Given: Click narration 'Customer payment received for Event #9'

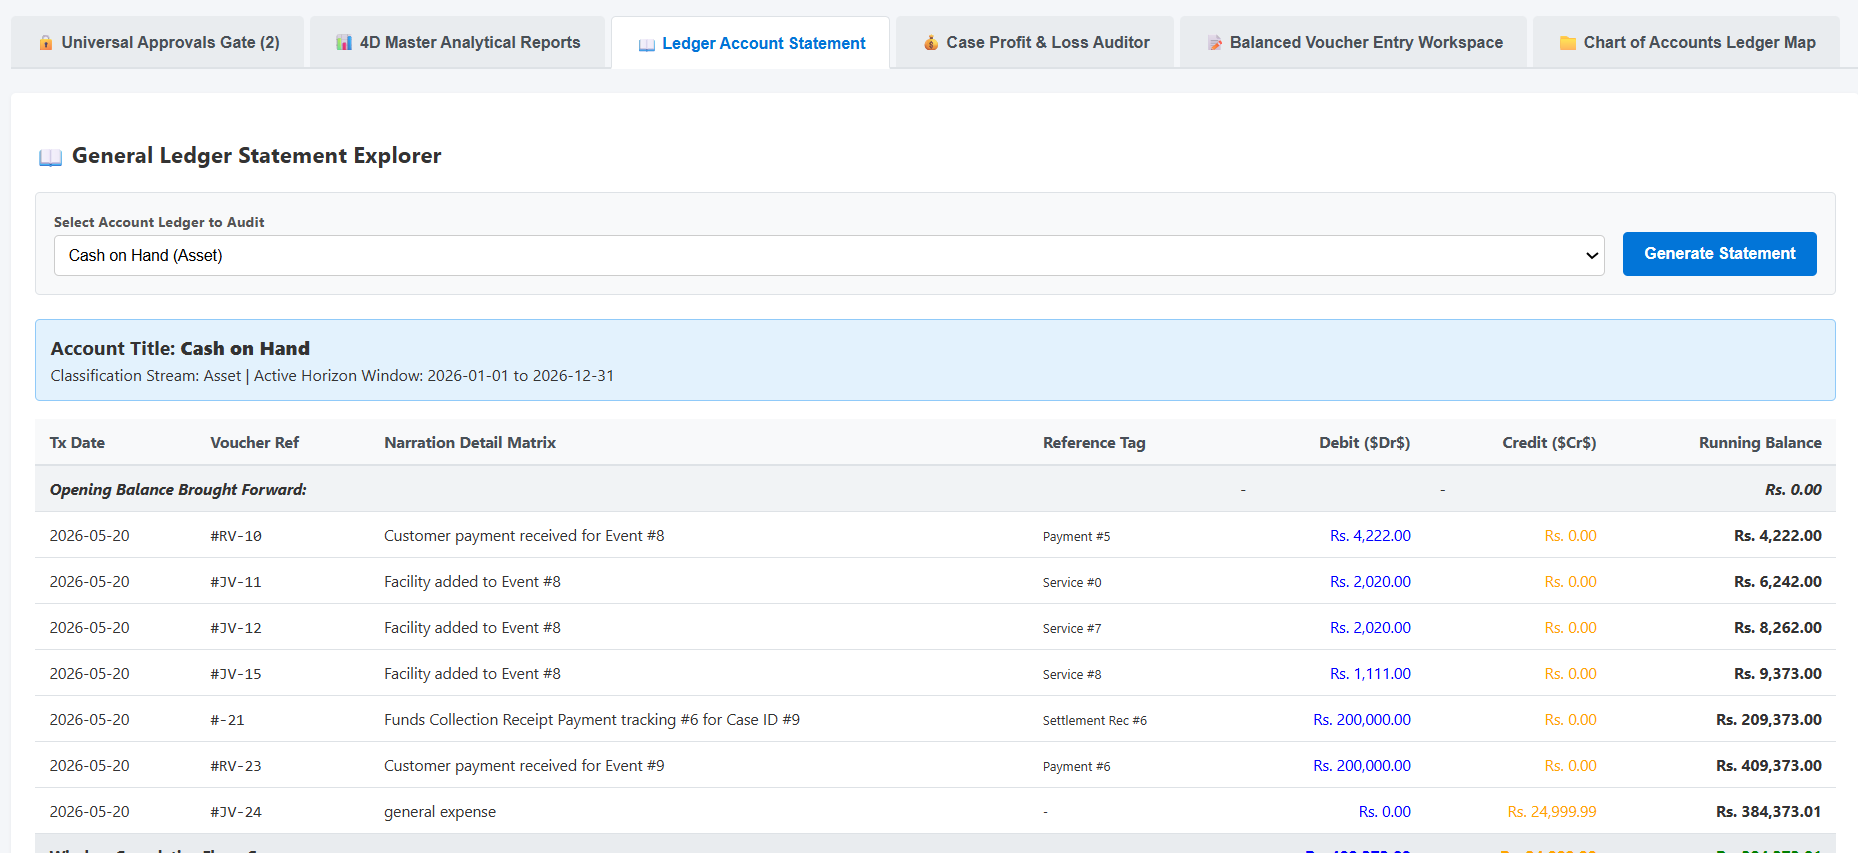Looking at the screenshot, I should 524,766.
